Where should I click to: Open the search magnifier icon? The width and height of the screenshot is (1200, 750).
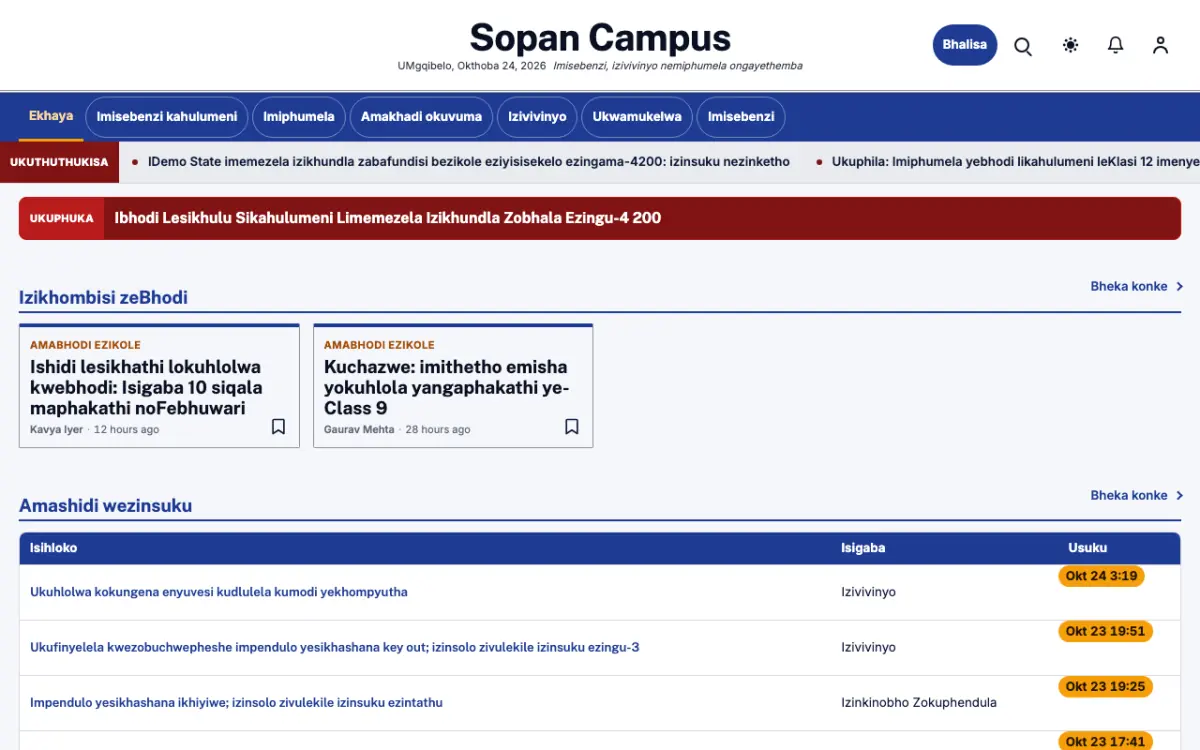(1023, 46)
